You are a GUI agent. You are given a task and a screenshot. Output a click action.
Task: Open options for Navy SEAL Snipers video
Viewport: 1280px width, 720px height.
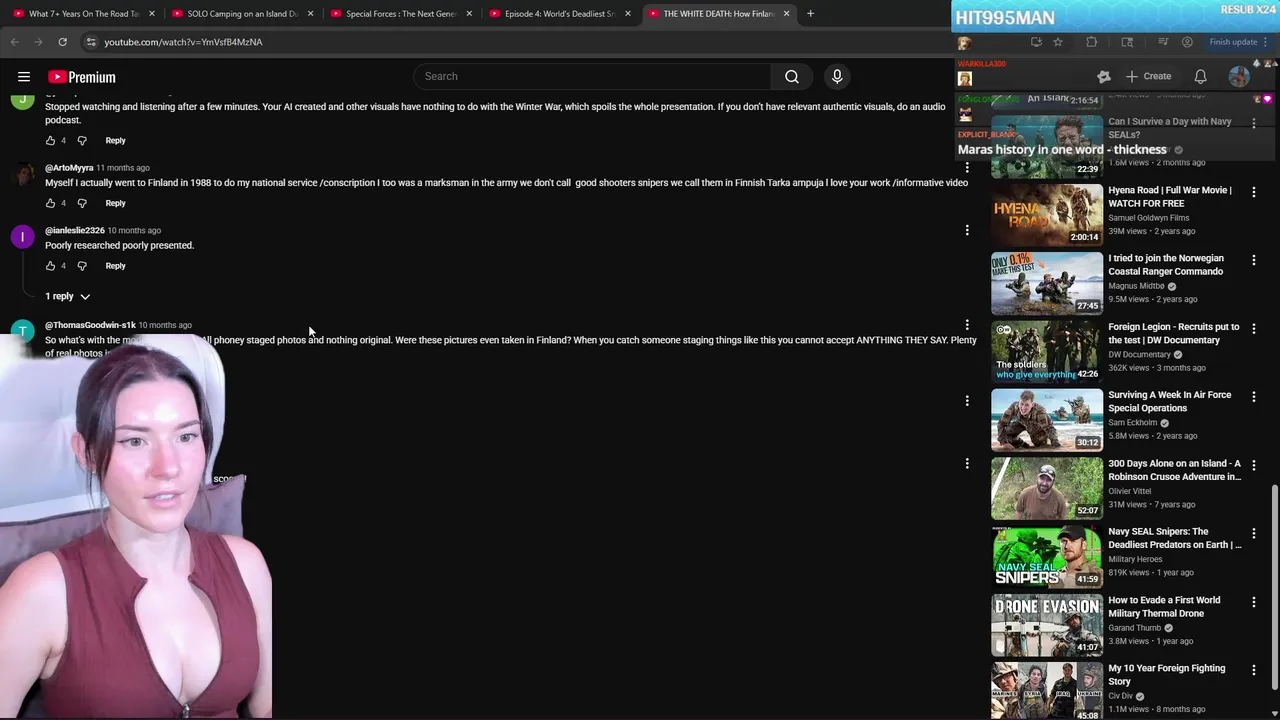coord(1253,533)
